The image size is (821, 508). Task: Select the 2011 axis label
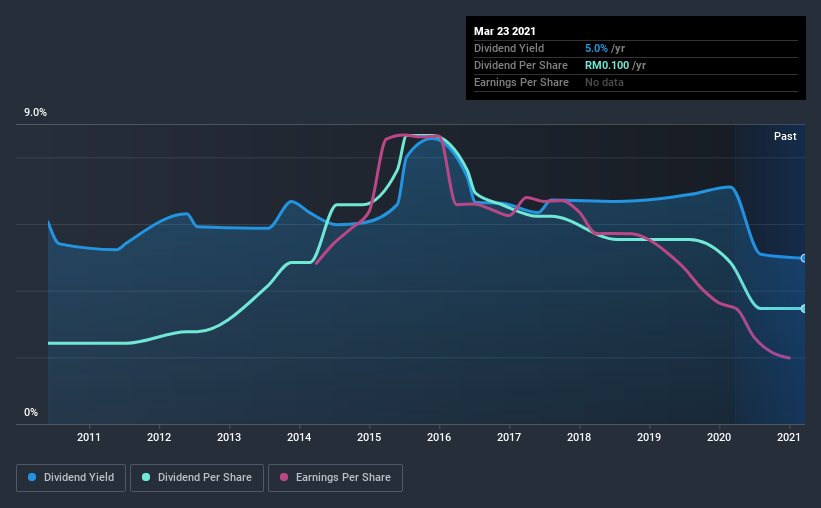(x=89, y=437)
